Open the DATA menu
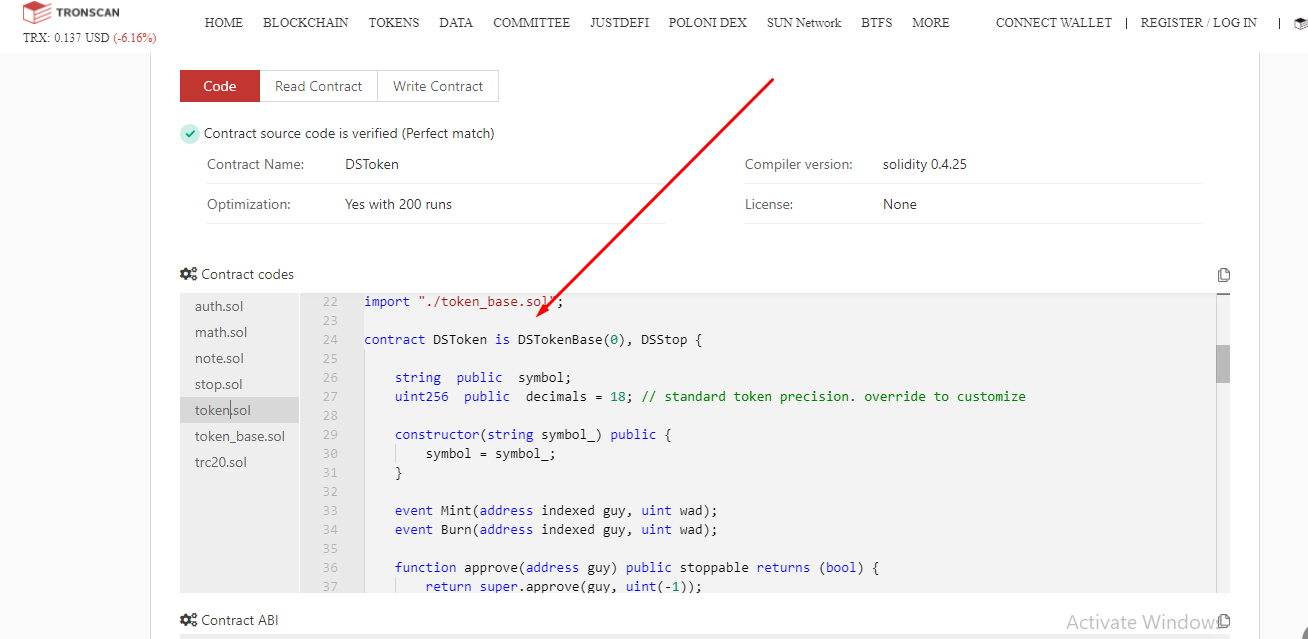This screenshot has width=1308, height=639. point(456,23)
